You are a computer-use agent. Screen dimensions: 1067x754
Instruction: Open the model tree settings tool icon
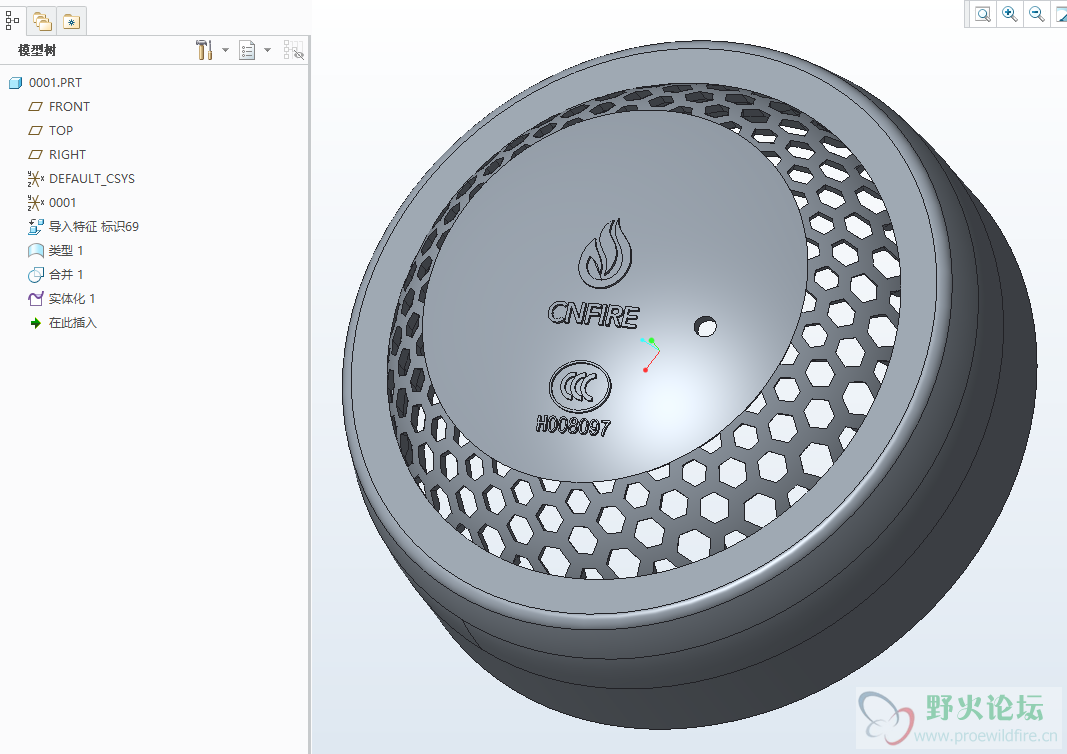(x=204, y=50)
